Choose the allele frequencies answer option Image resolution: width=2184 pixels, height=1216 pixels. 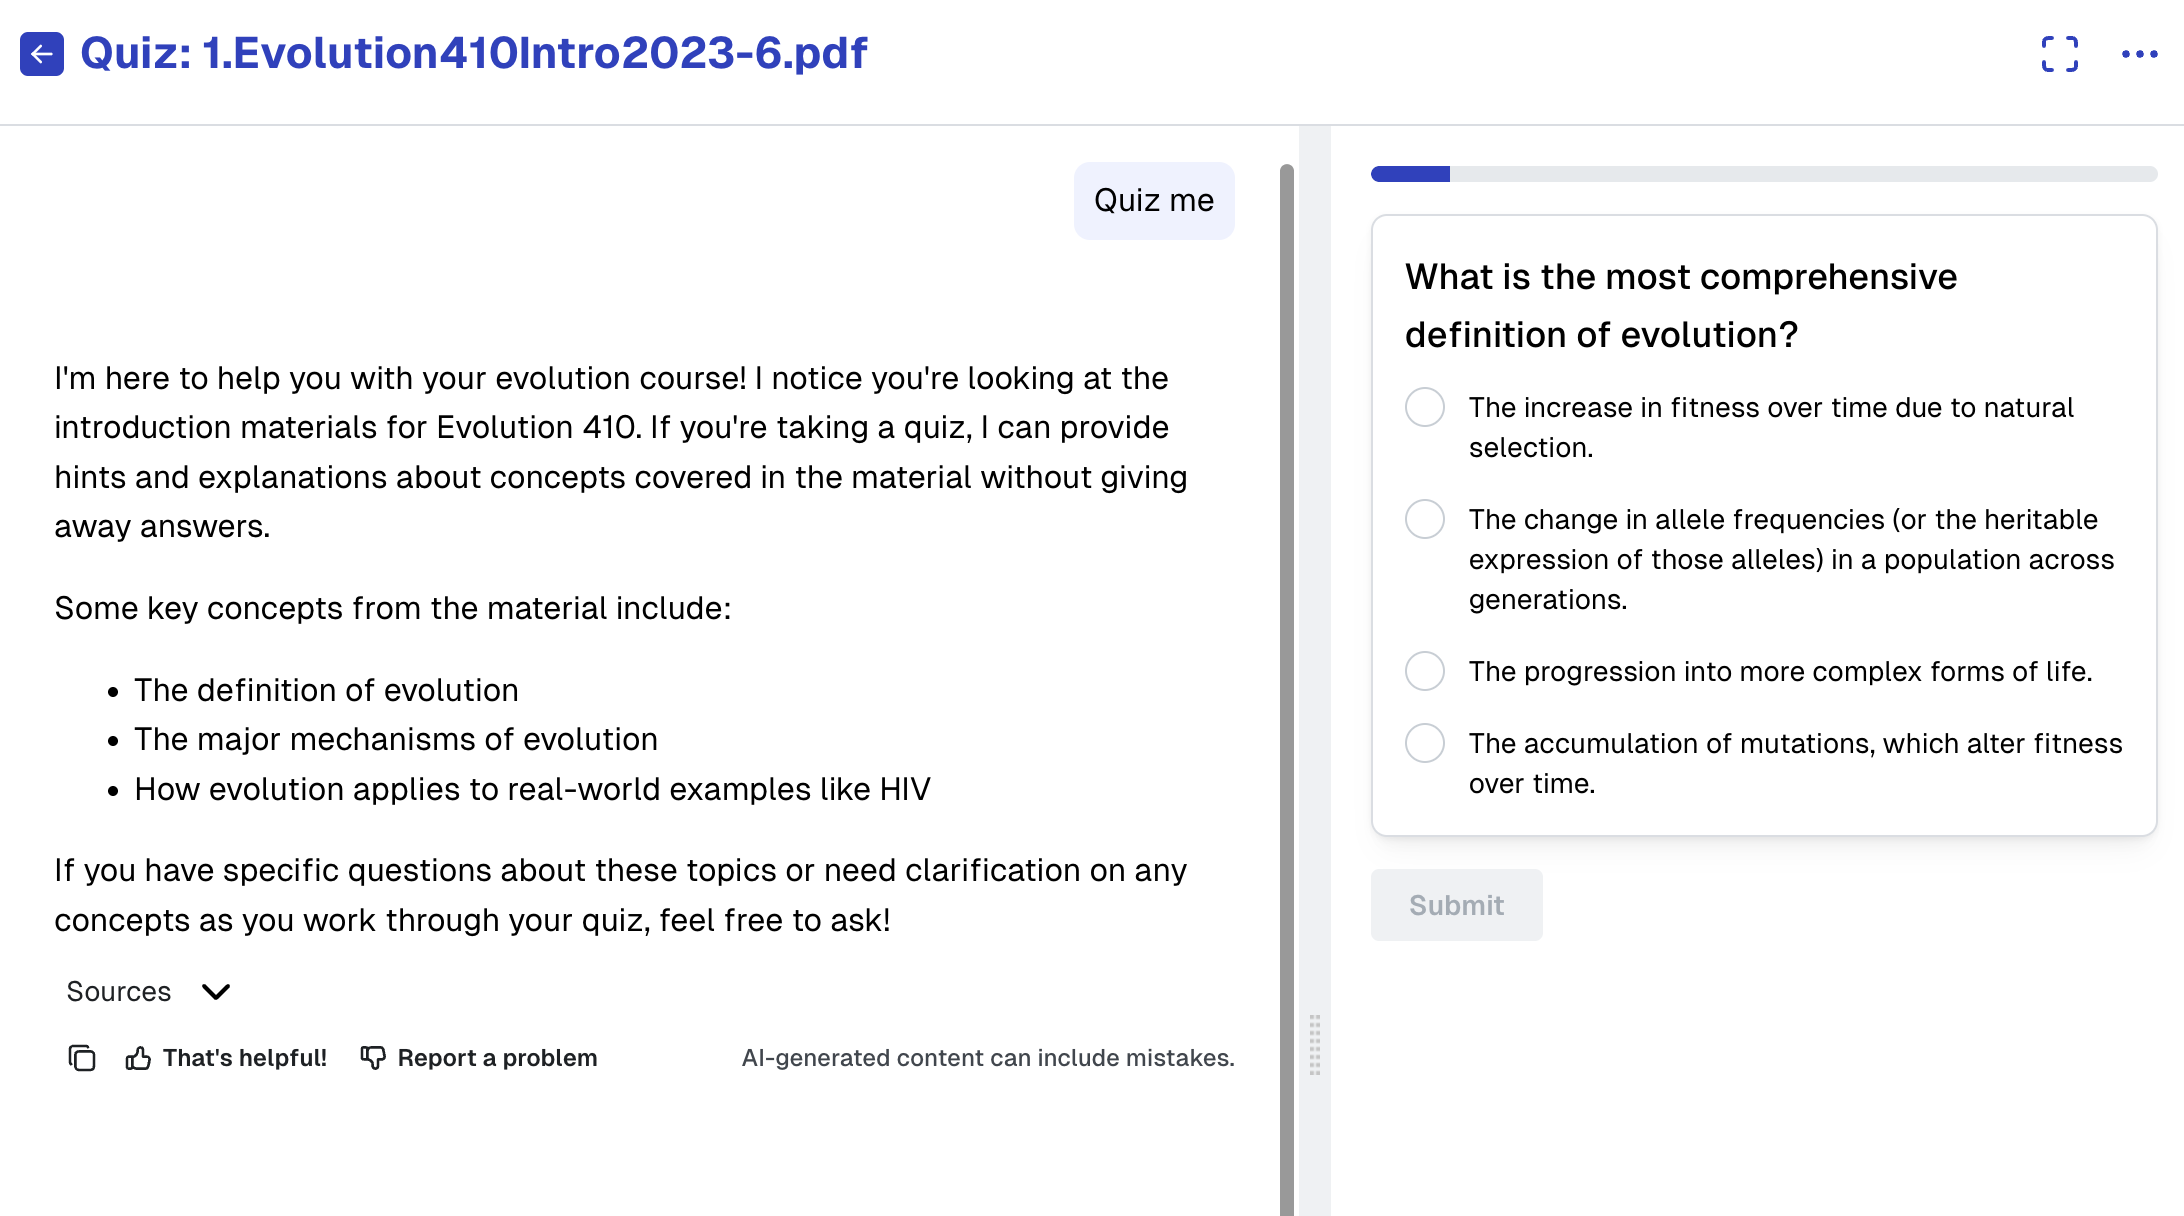click(x=1425, y=520)
